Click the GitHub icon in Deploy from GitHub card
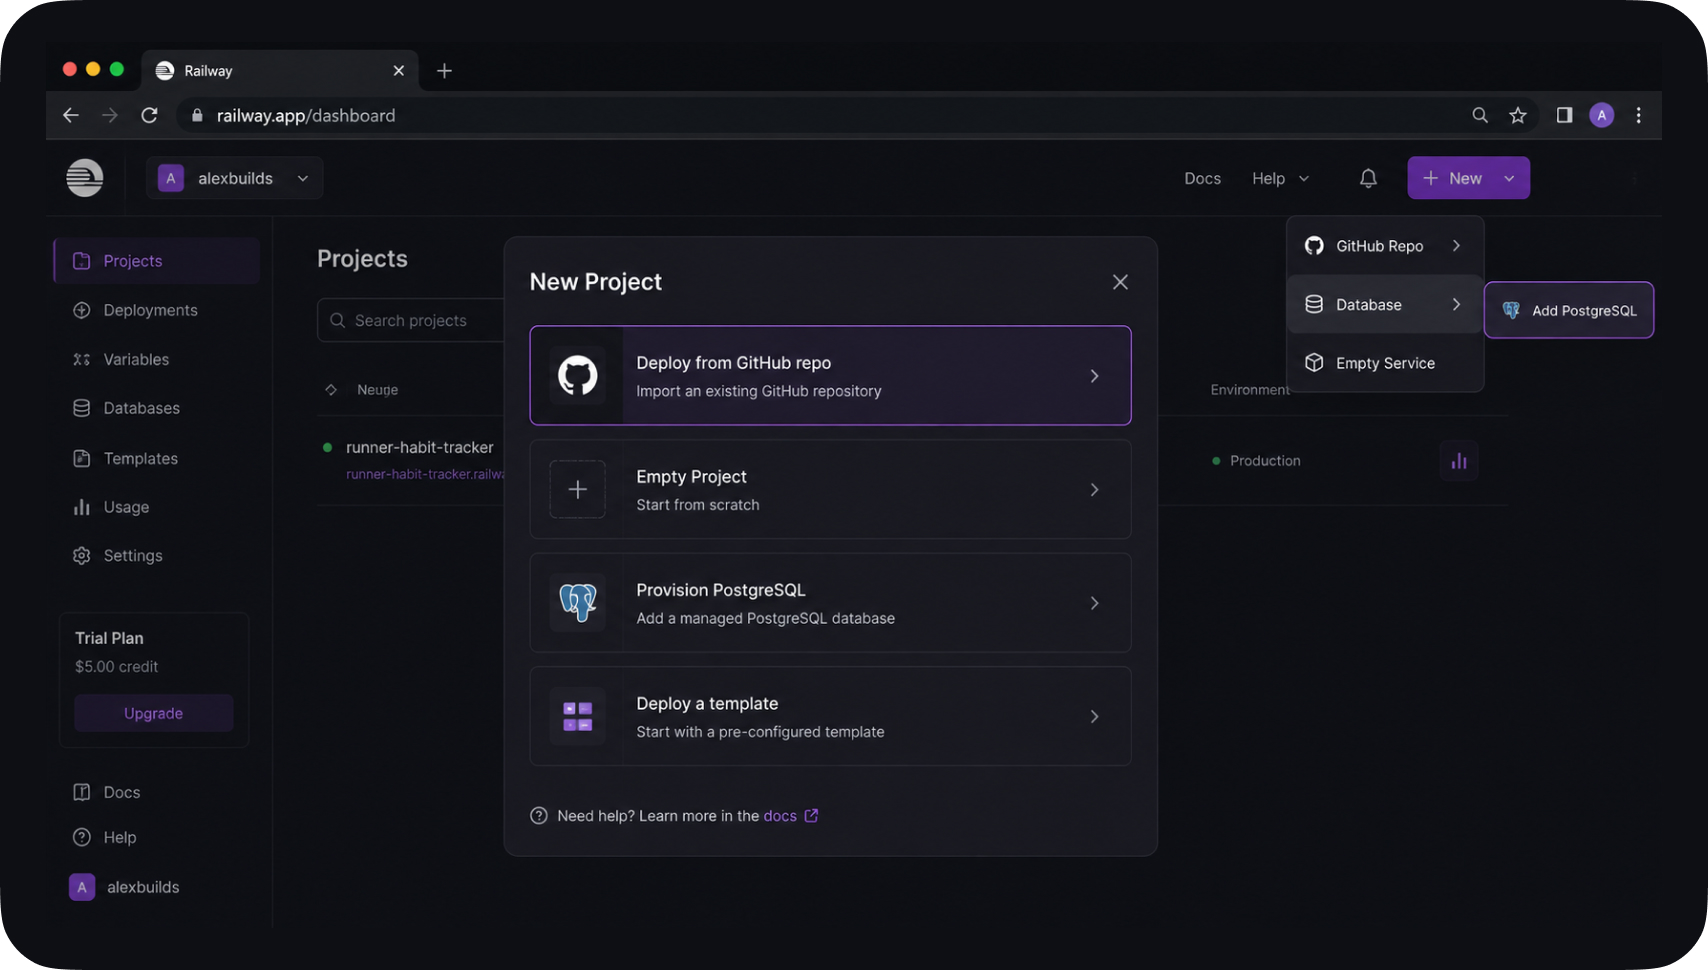The width and height of the screenshot is (1708, 970). 577,376
